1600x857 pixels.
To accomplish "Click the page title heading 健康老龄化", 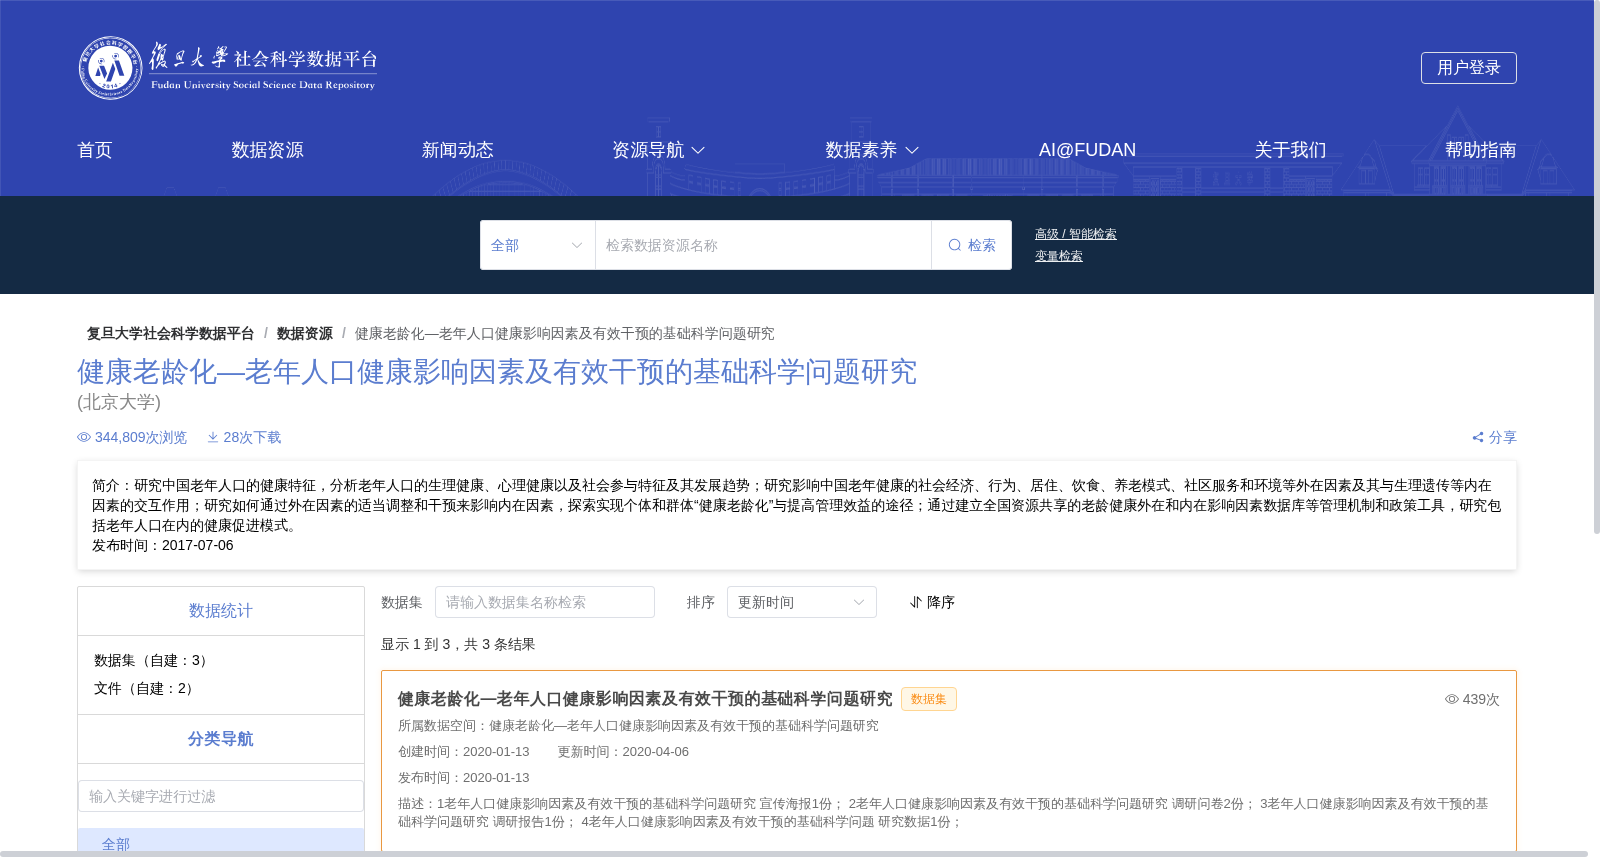I will point(497,372).
